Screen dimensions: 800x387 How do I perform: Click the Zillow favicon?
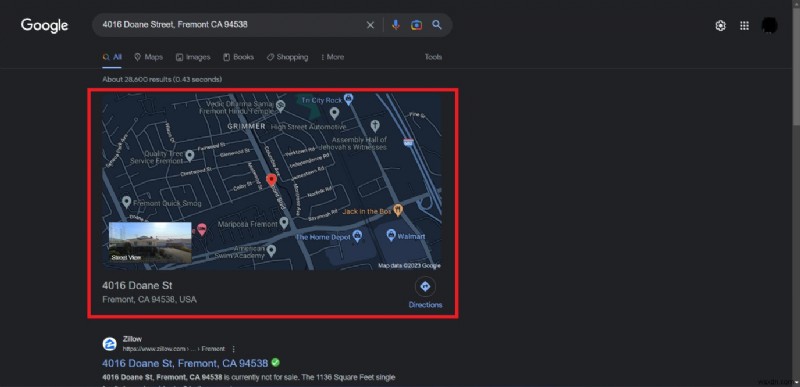click(x=109, y=344)
